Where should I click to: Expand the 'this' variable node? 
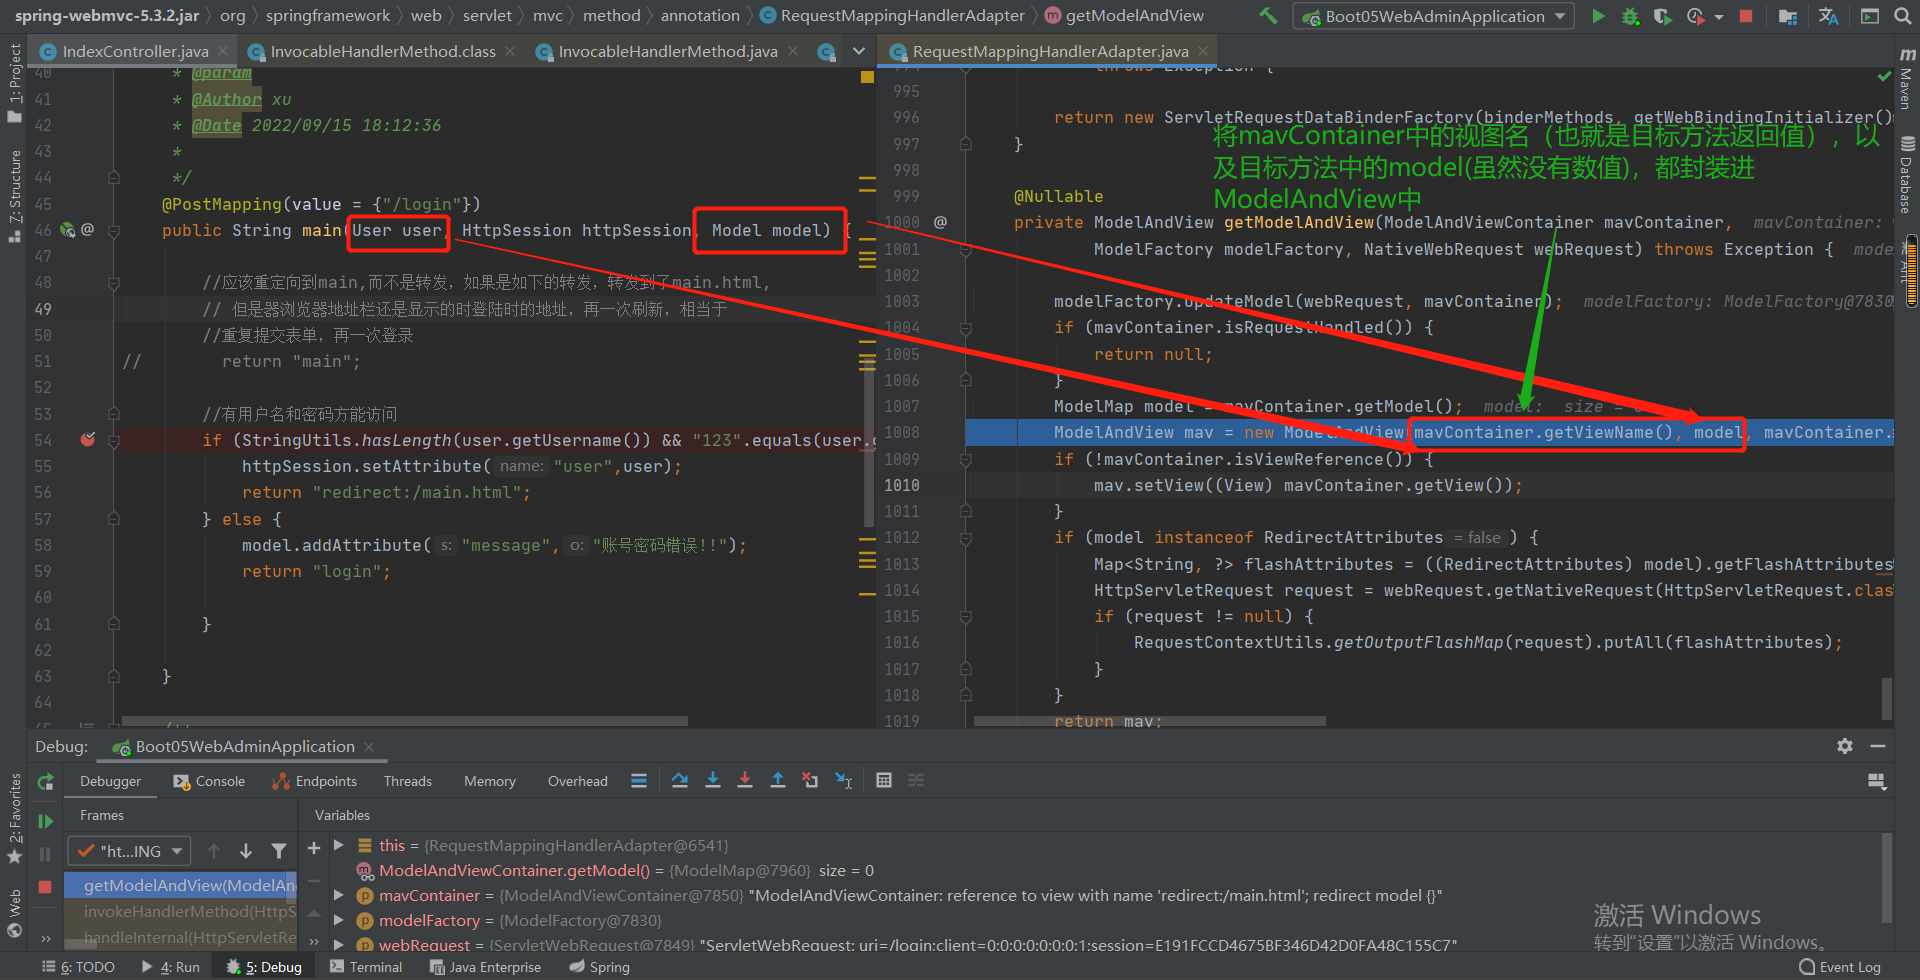coord(339,845)
